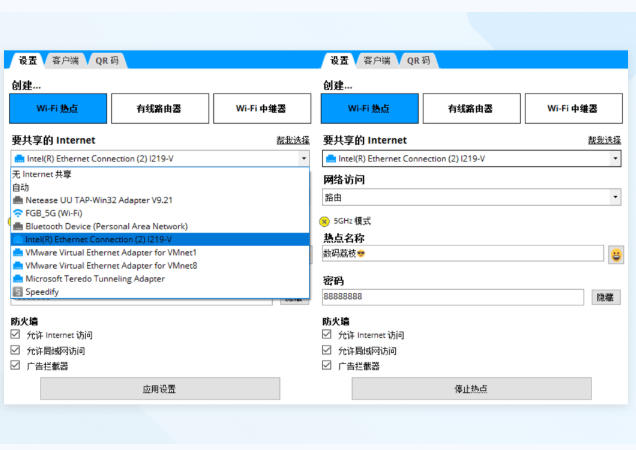Select left panel 'Wi-Fi 中继器' mode button
The height and width of the screenshot is (450, 636).
pyautogui.click(x=262, y=108)
